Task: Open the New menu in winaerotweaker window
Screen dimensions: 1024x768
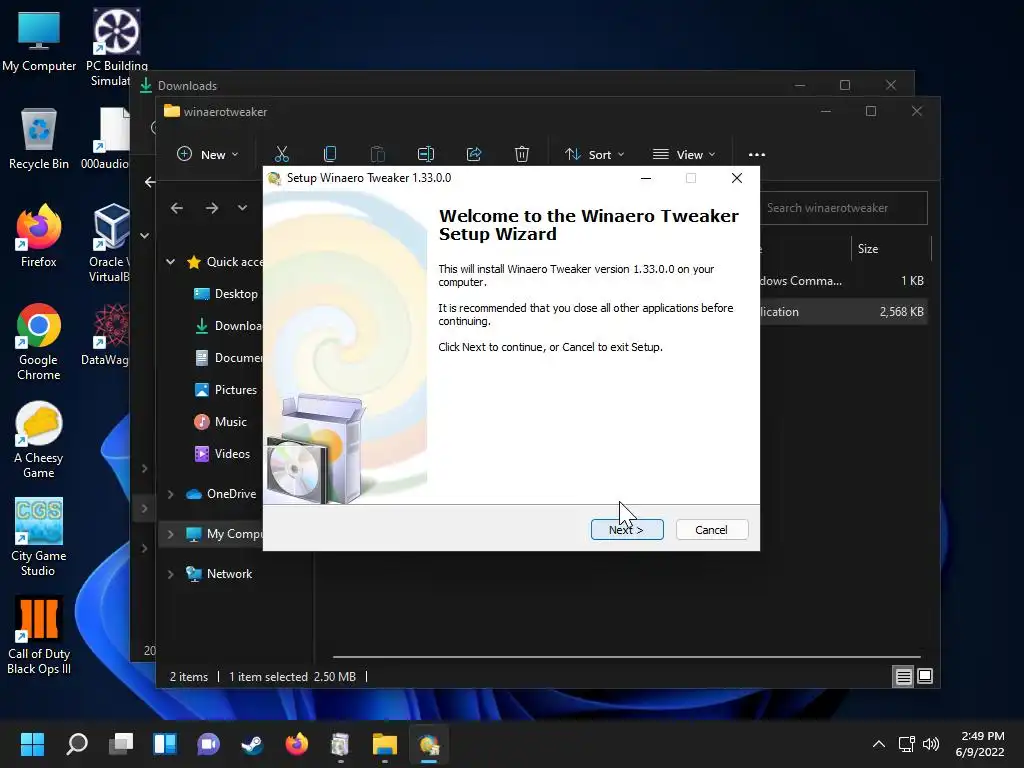Action: tap(208, 155)
